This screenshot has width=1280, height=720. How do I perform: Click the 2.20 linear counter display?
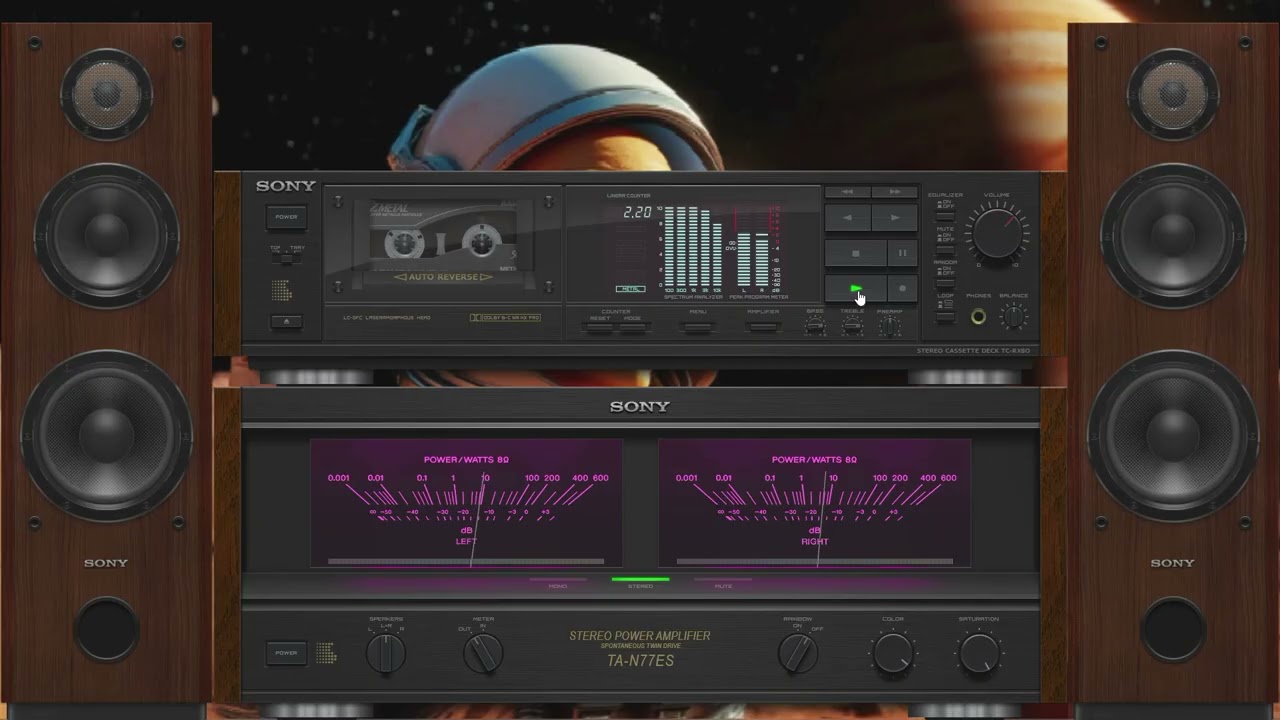pos(637,212)
